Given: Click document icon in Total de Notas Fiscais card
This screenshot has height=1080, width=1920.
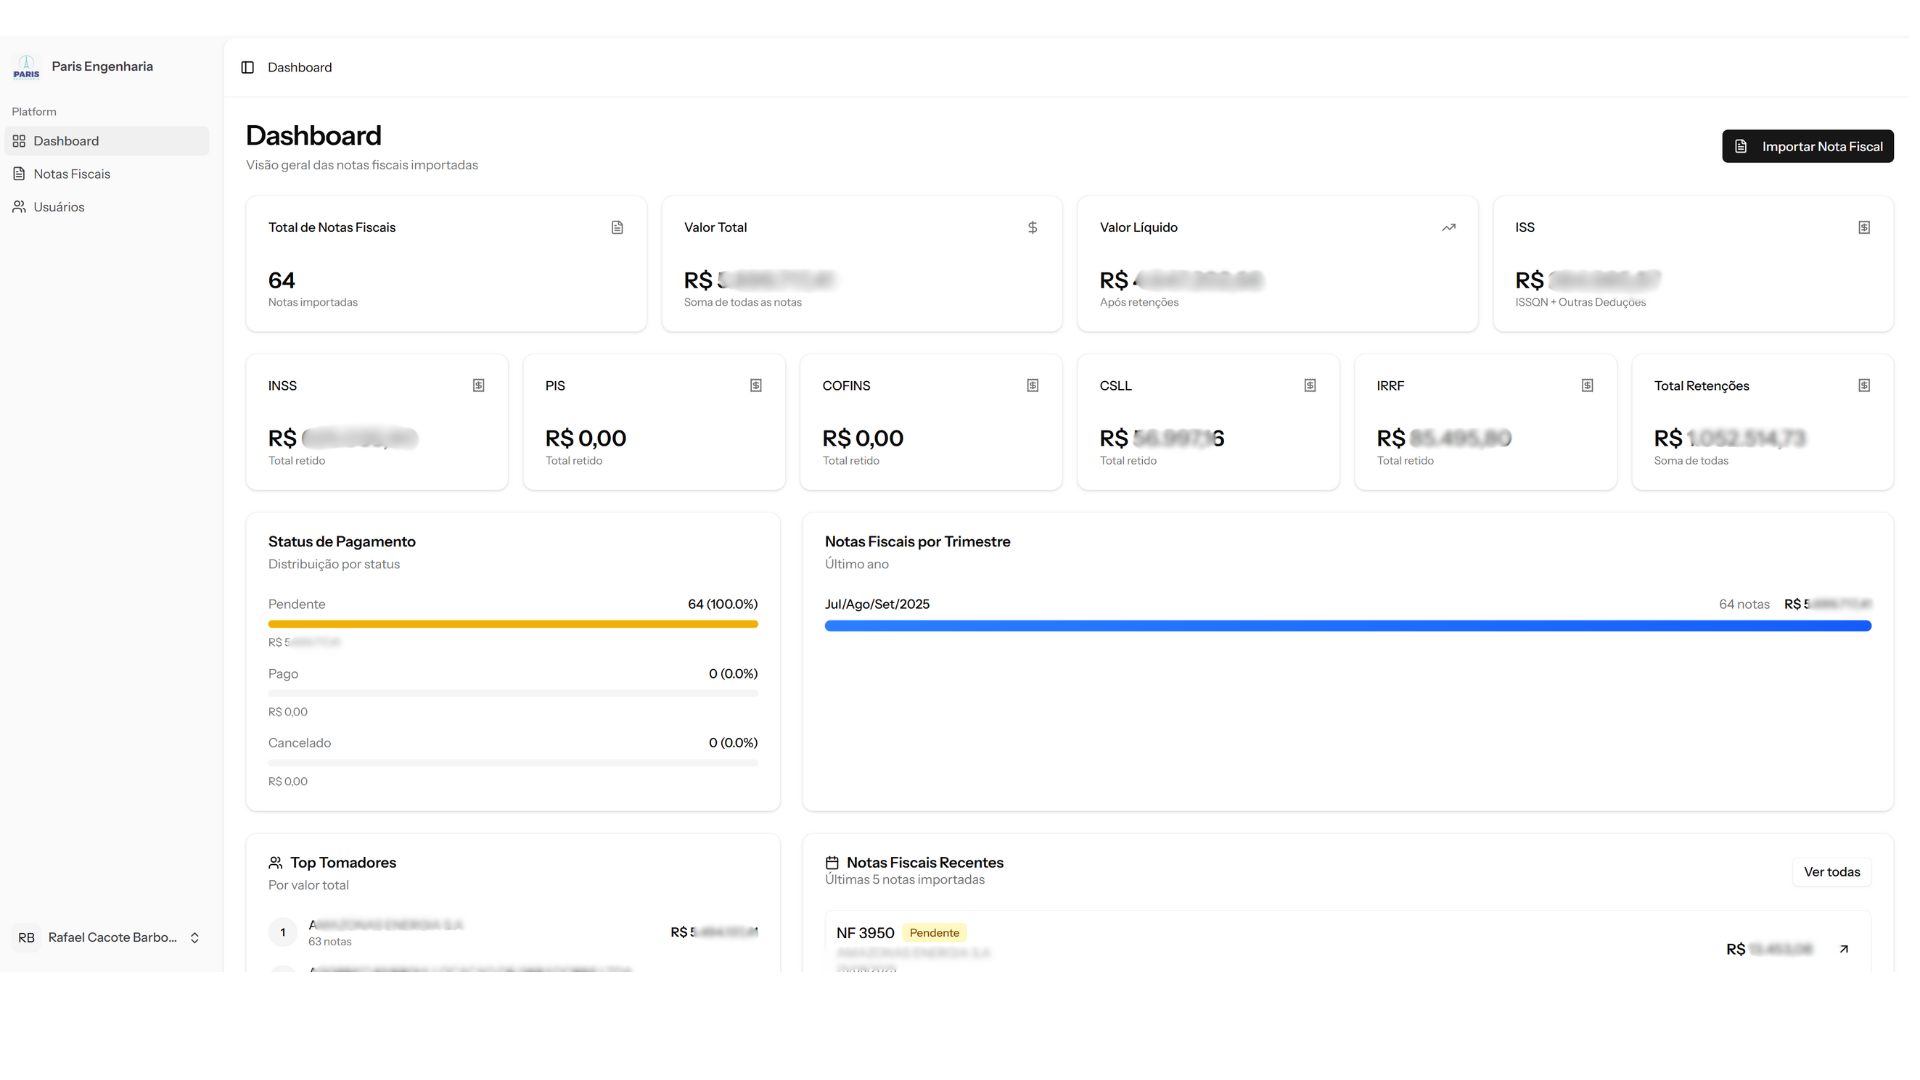Looking at the screenshot, I should [x=617, y=228].
